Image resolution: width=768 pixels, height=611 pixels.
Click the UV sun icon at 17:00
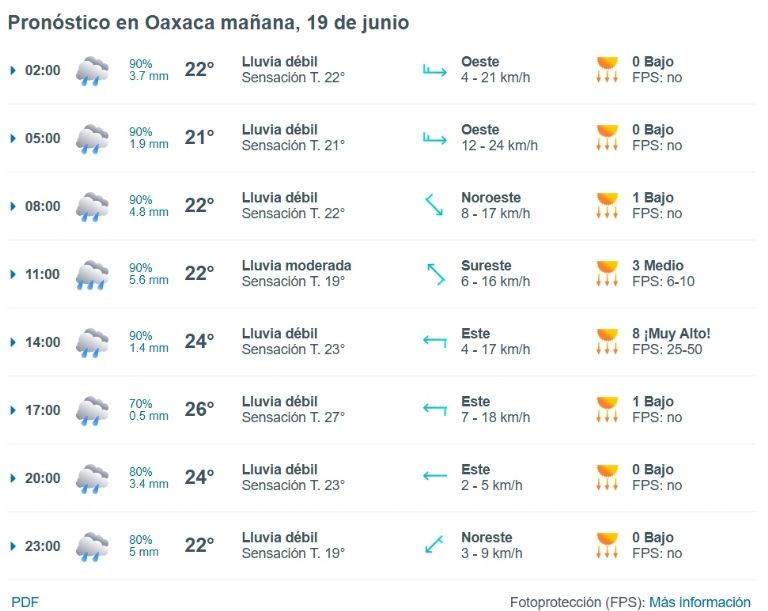coord(607,409)
